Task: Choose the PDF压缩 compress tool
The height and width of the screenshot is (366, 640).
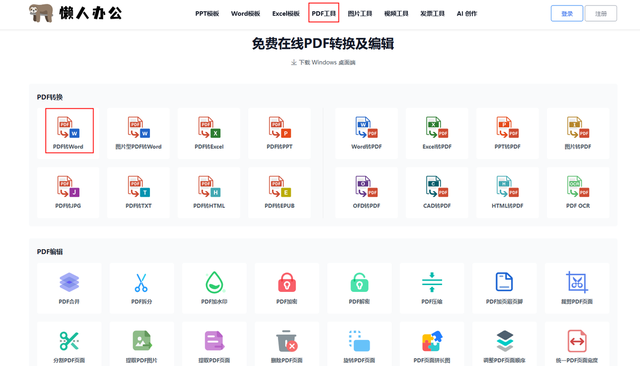Action: point(432,288)
